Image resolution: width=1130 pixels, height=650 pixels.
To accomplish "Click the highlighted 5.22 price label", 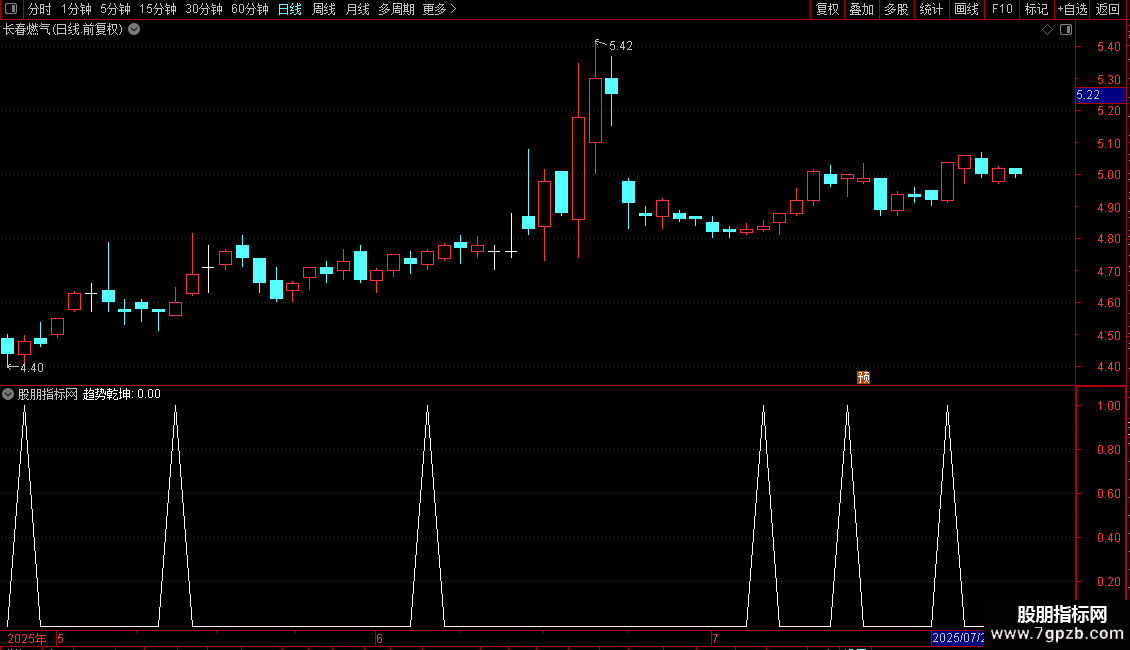I will click(x=1100, y=95).
